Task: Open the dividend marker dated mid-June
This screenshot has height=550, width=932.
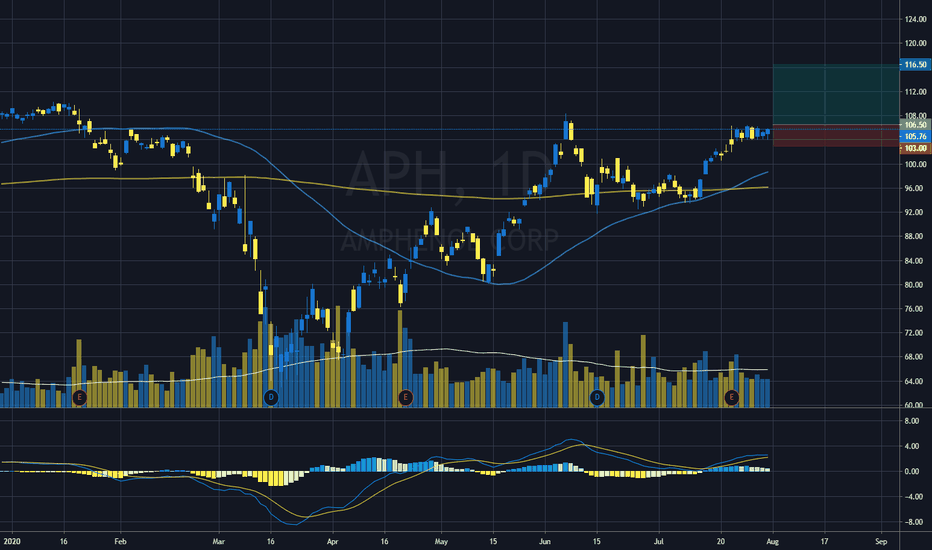Action: (597, 397)
